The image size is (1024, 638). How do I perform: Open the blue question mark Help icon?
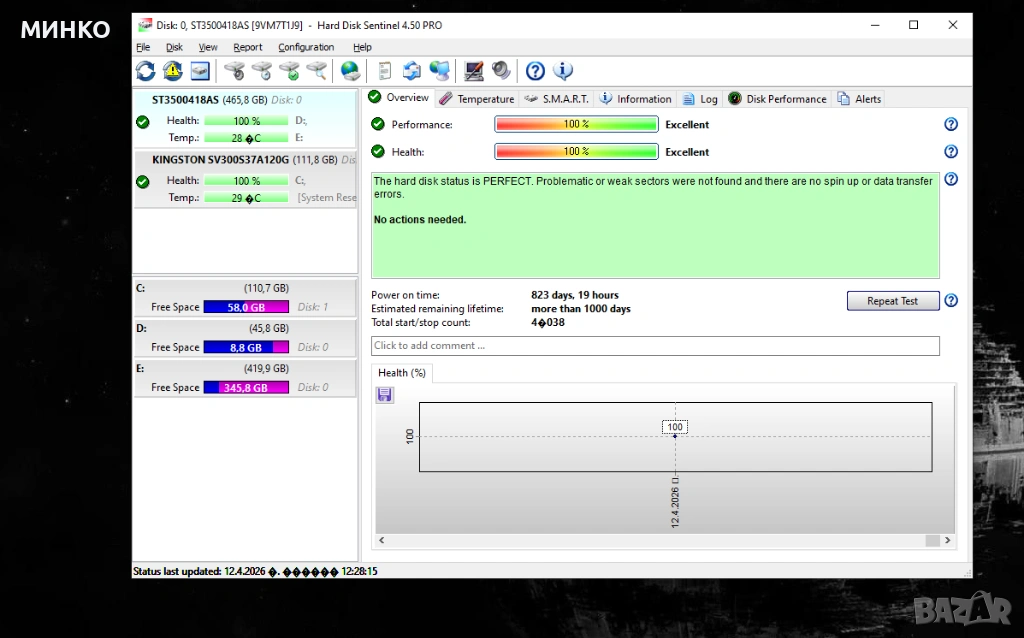(535, 71)
